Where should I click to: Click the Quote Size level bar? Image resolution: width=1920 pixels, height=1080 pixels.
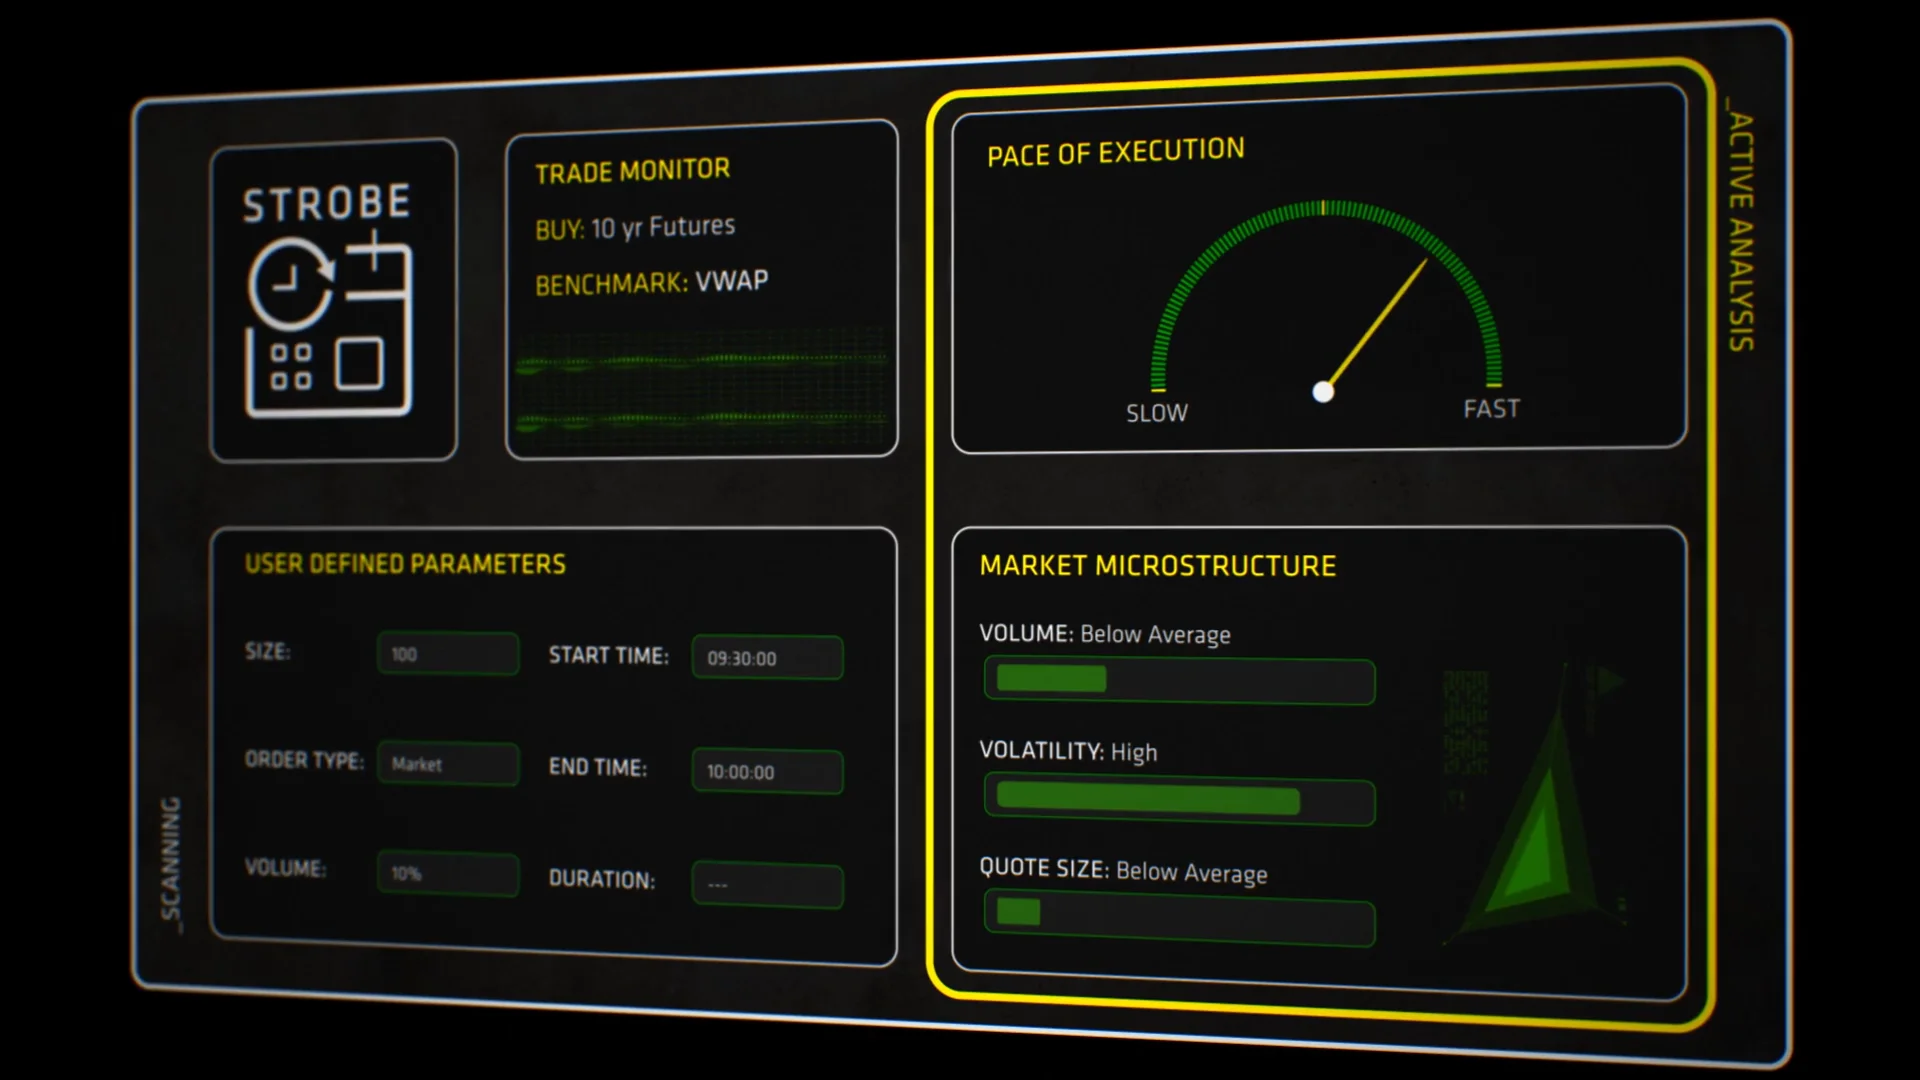coord(1179,919)
